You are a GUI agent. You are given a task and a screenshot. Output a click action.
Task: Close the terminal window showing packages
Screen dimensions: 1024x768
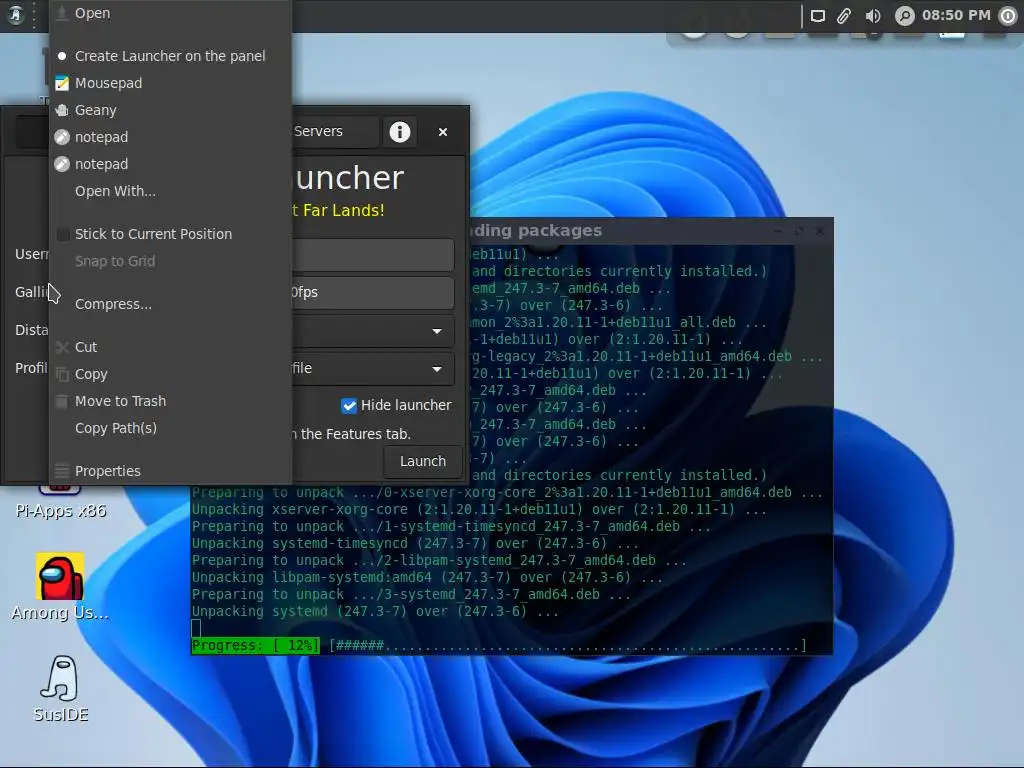point(820,231)
